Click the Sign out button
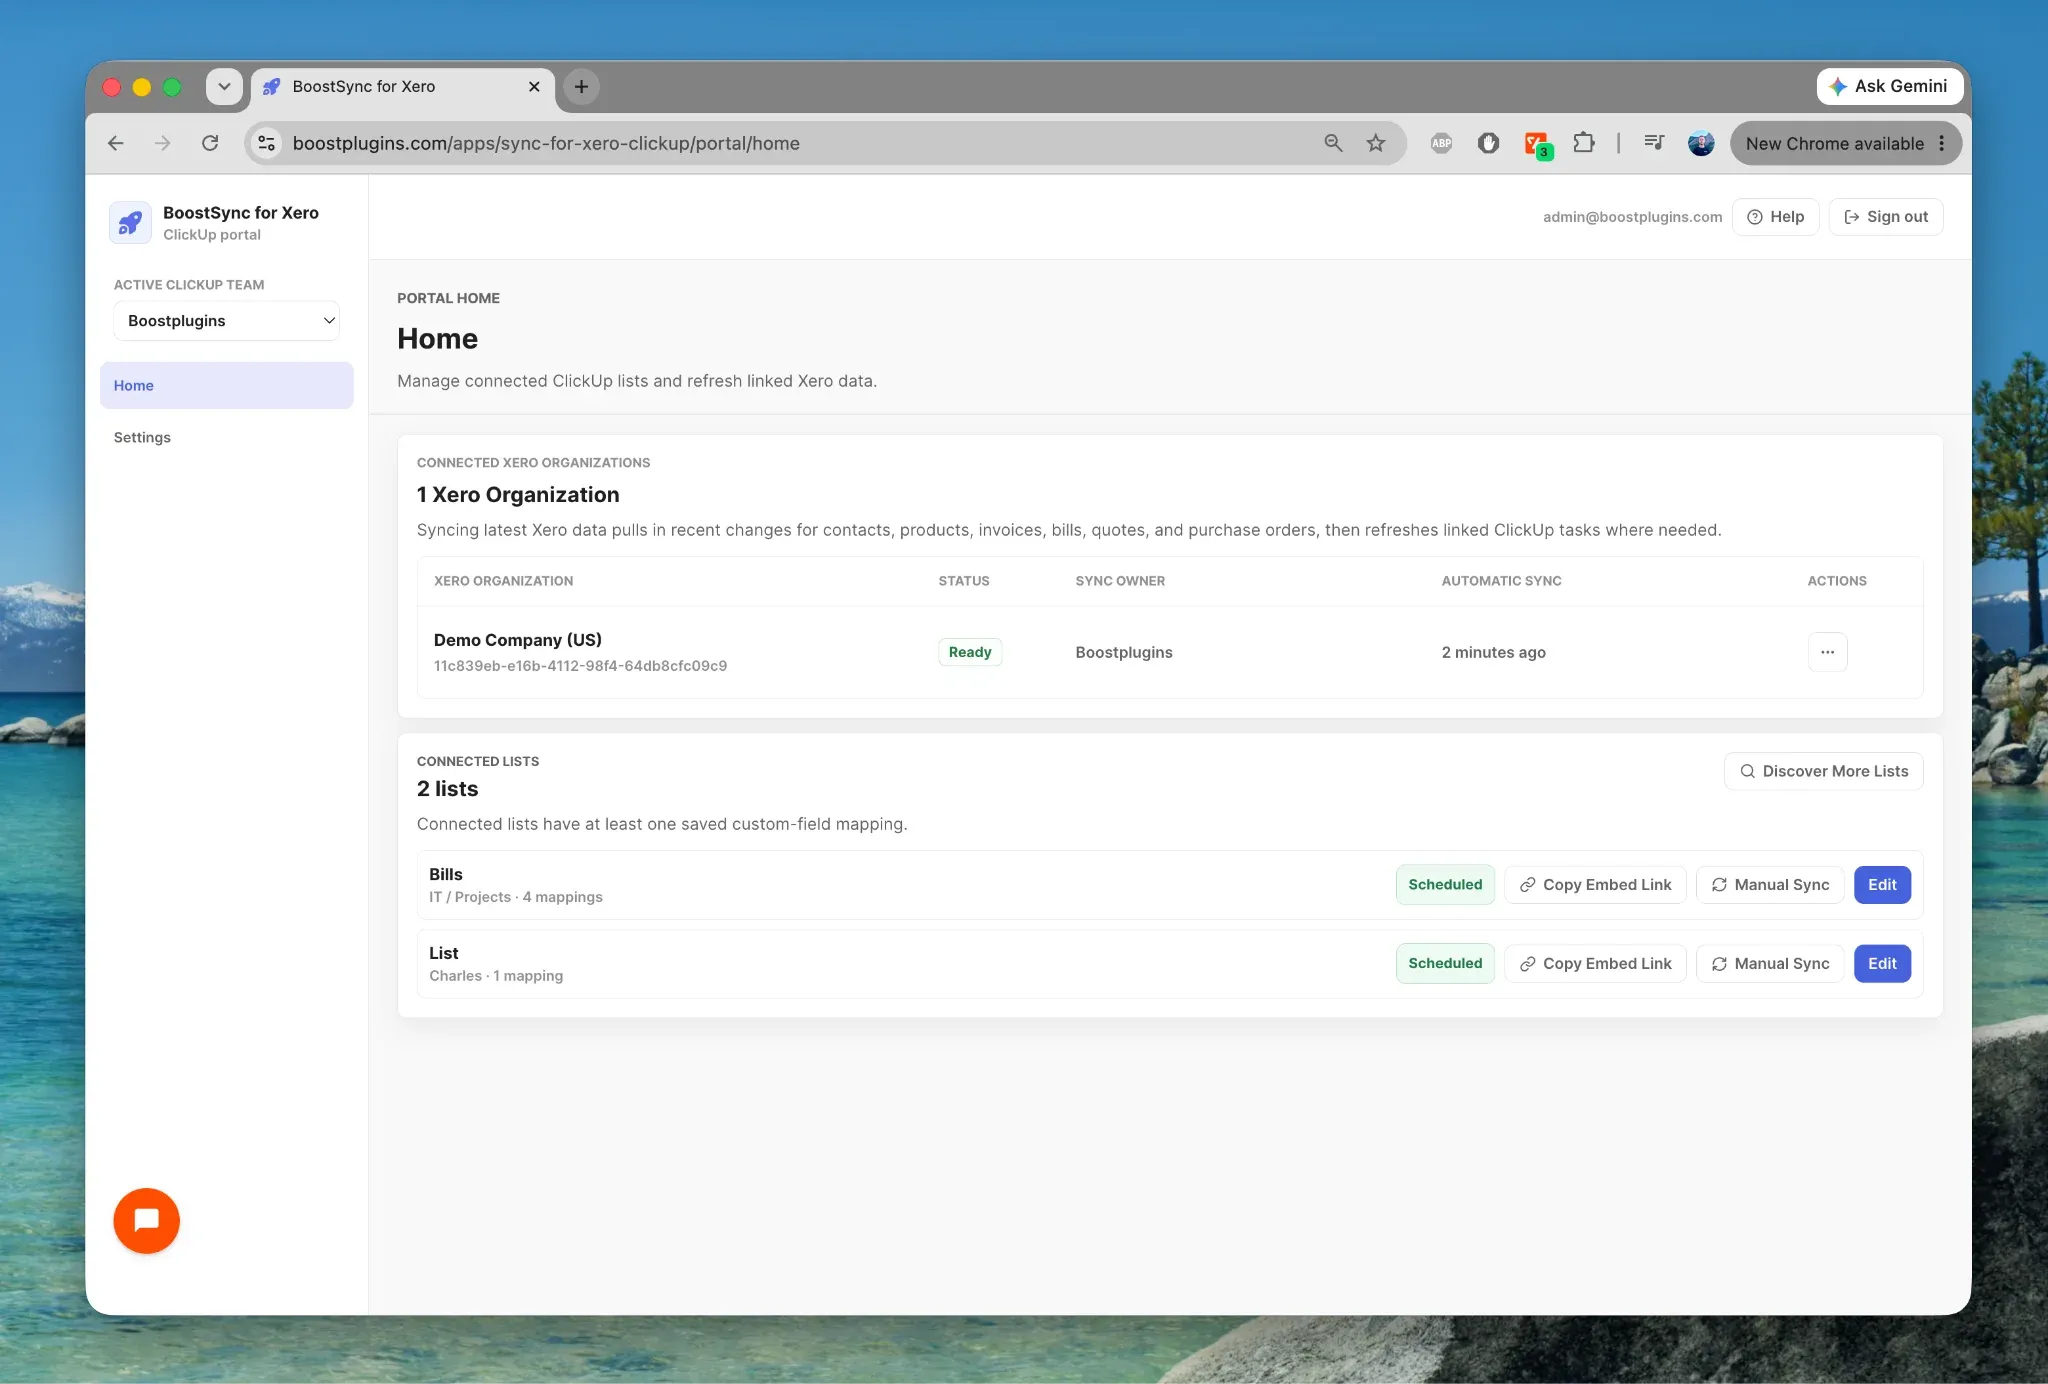Viewport: 2048px width, 1384px height. point(1886,217)
